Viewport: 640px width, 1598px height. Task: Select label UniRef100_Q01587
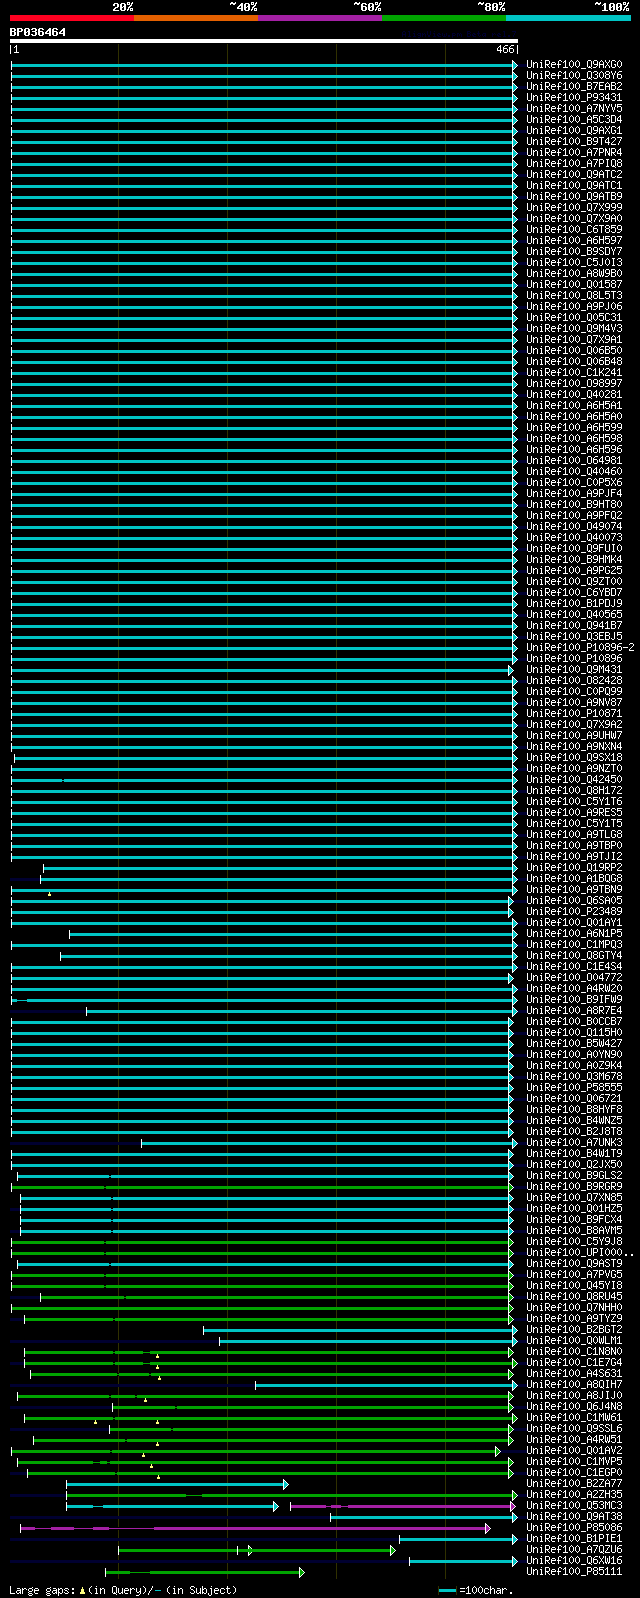pyautogui.click(x=574, y=285)
